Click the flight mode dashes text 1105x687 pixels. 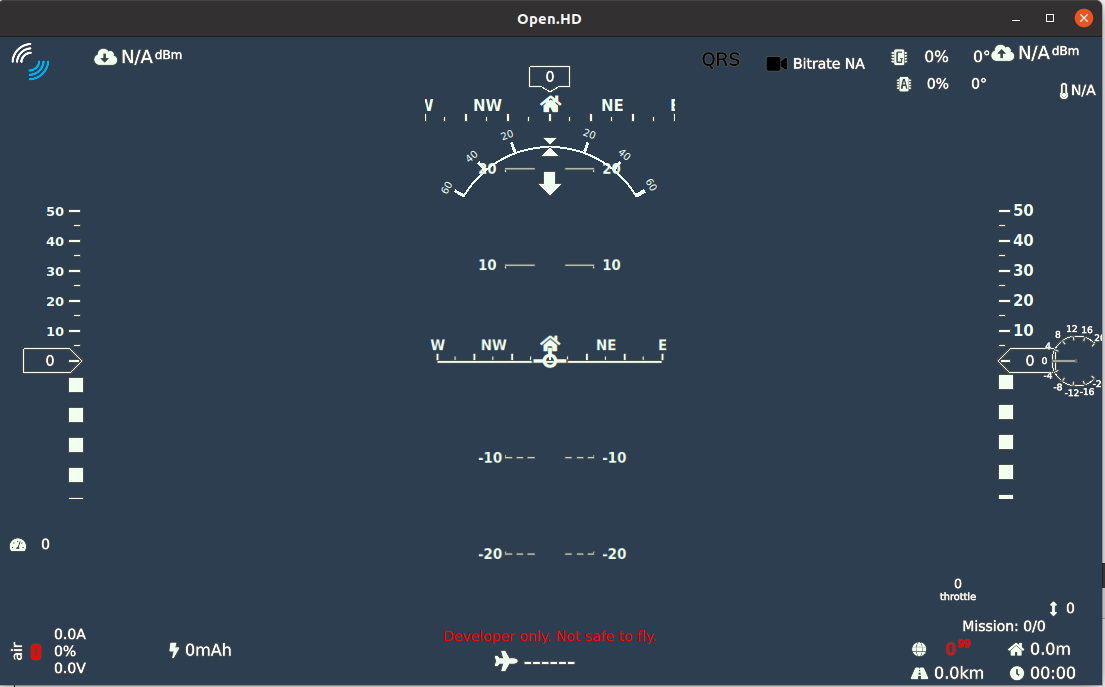(x=549, y=662)
